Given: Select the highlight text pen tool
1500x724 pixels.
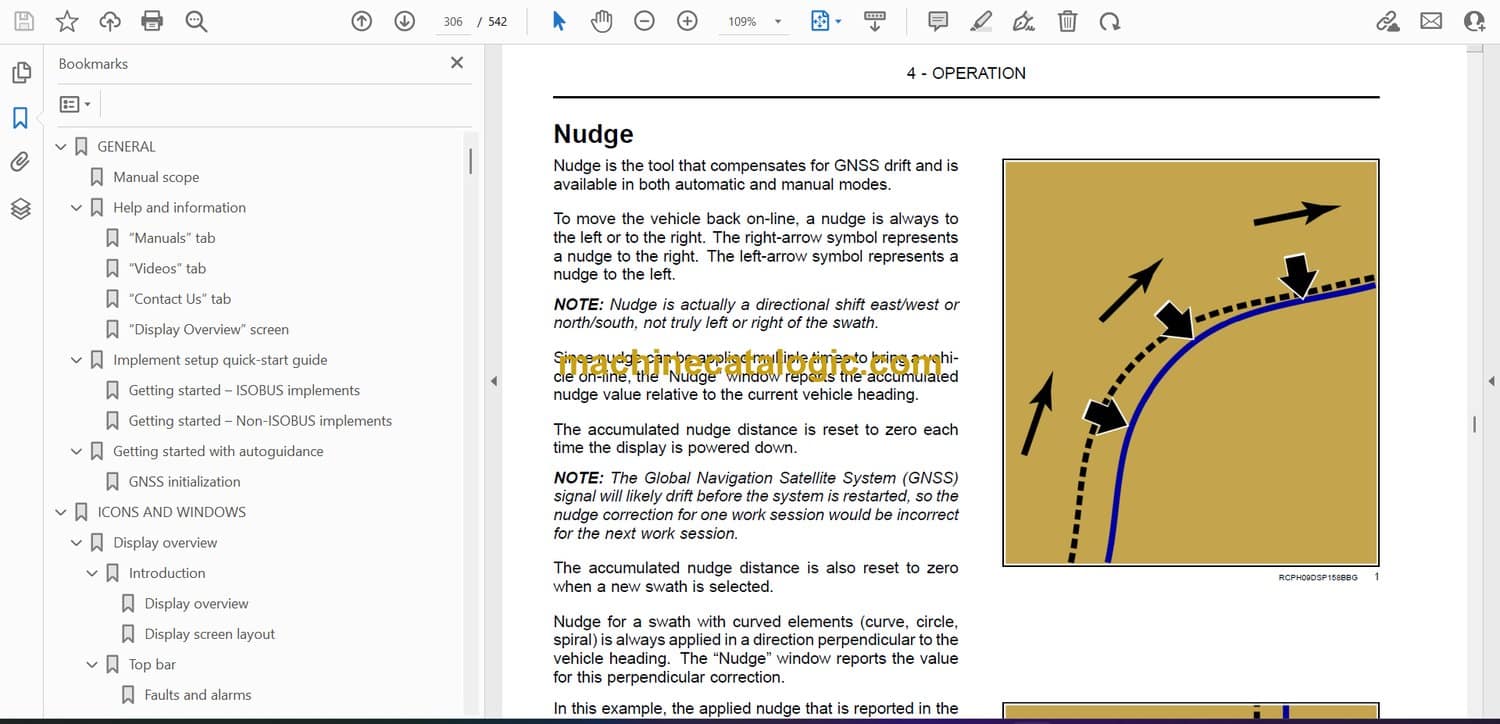Looking at the screenshot, I should 981,21.
